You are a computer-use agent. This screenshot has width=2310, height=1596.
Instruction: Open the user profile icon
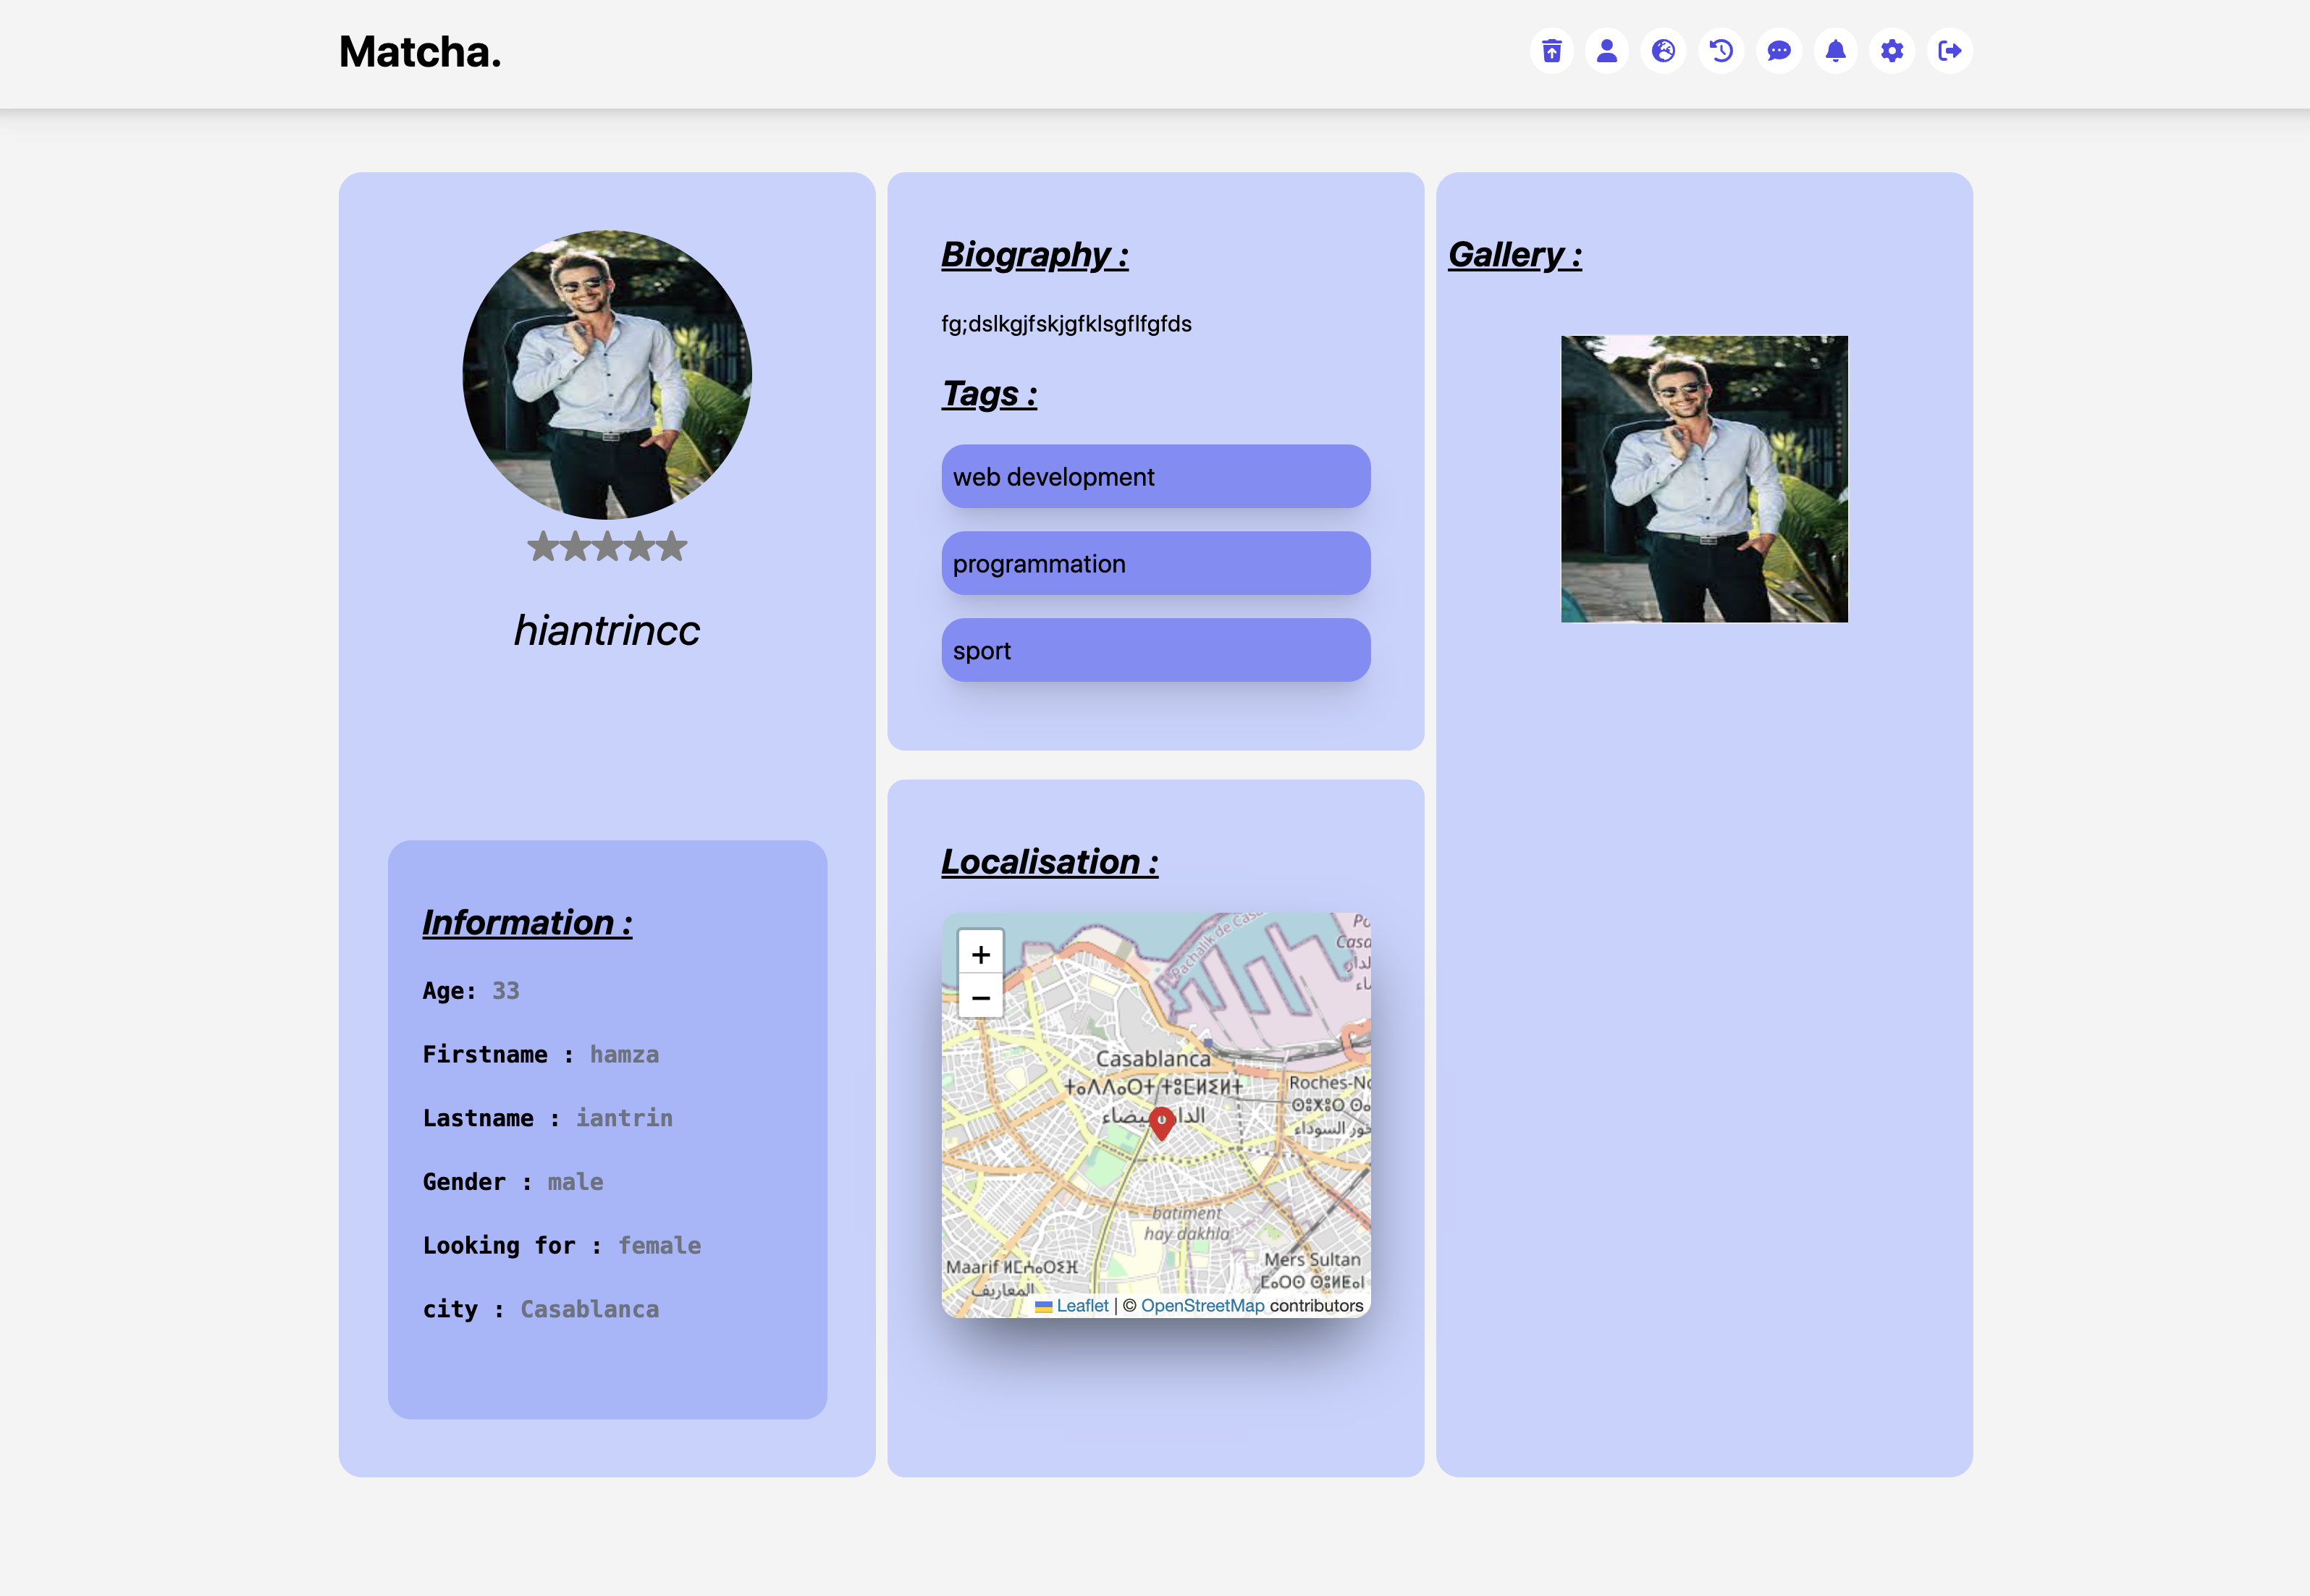pos(1607,50)
